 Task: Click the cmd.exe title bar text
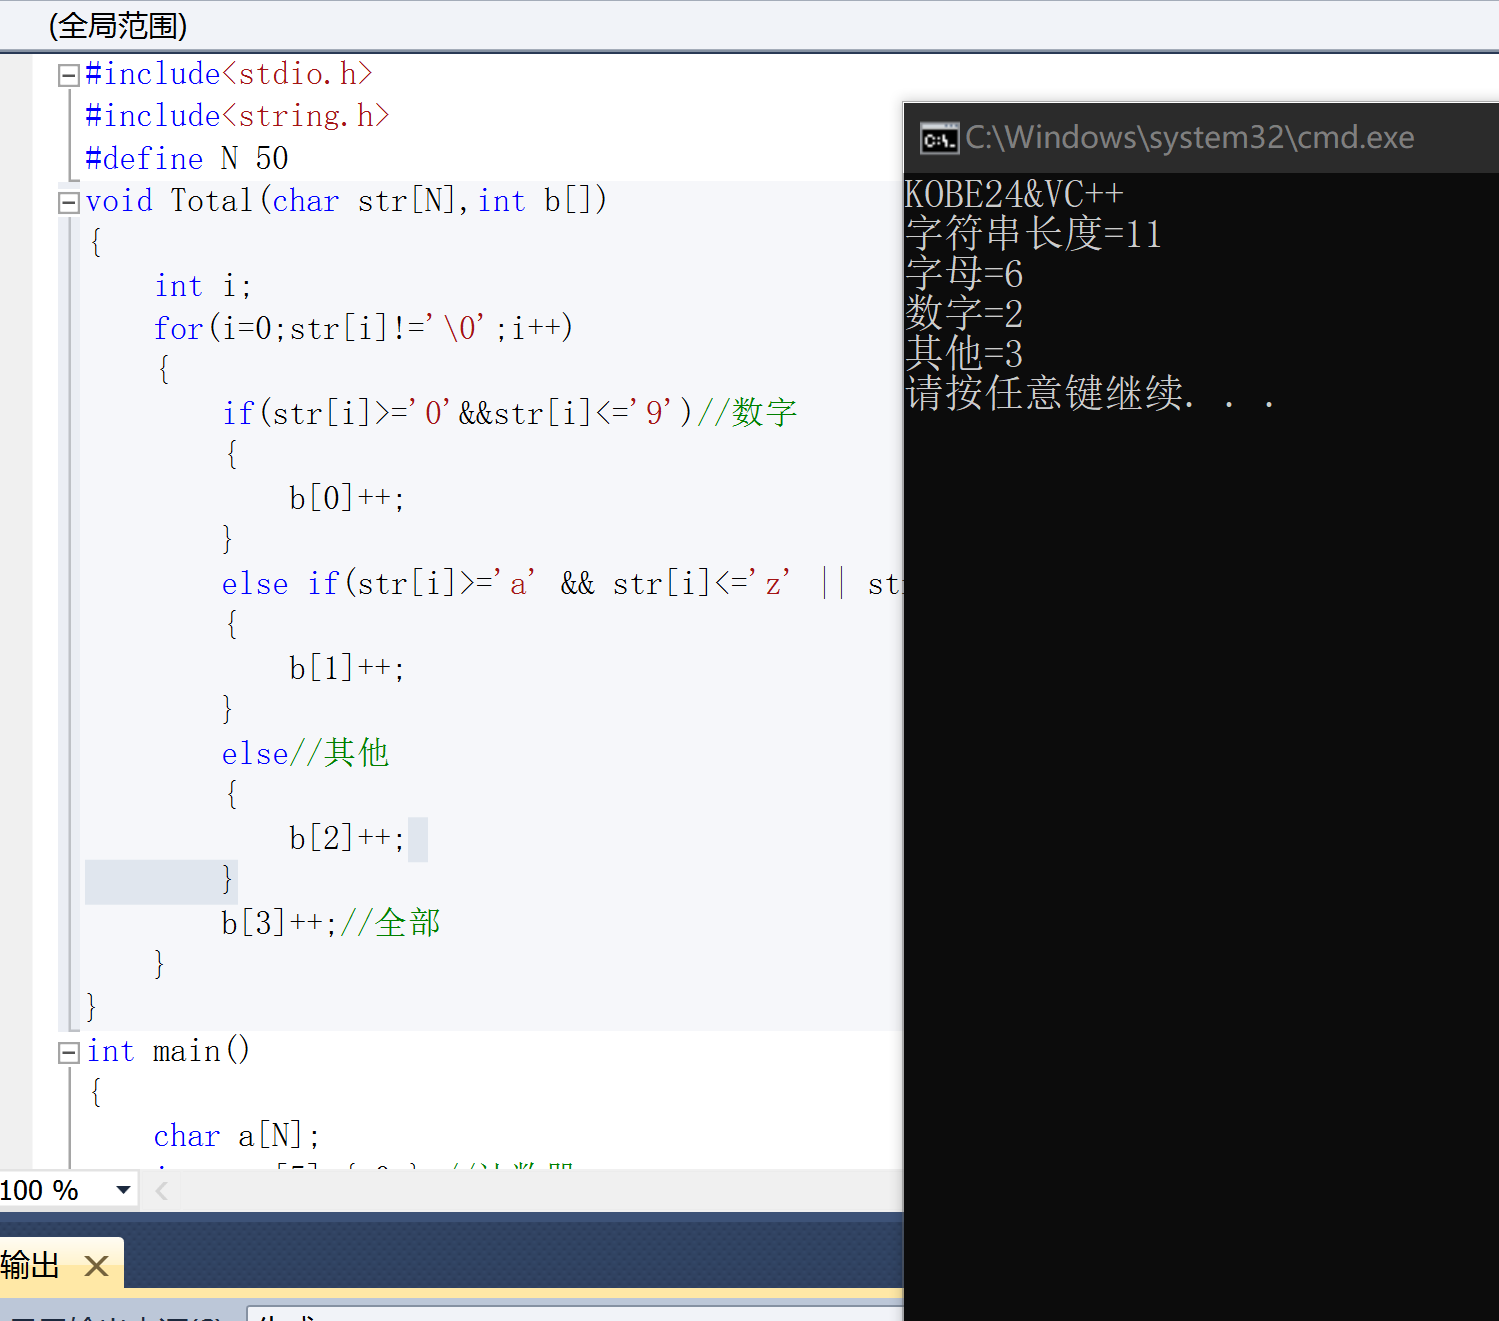click(x=1189, y=137)
